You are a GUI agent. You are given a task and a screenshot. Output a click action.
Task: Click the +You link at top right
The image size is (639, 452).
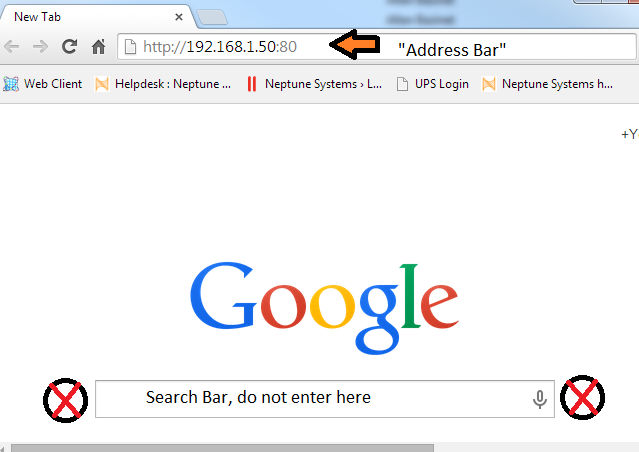click(630, 134)
